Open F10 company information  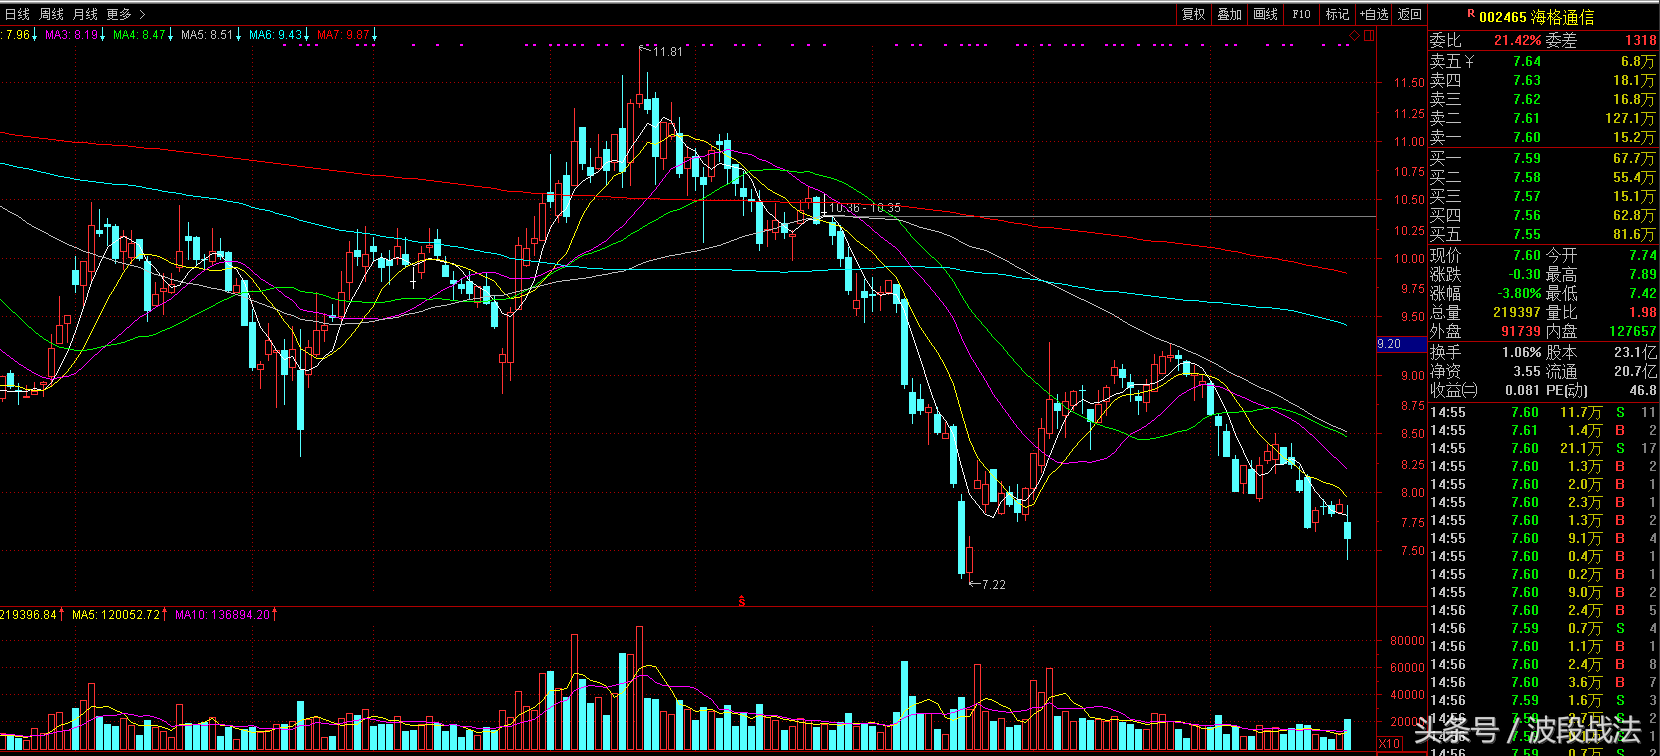coord(1301,14)
